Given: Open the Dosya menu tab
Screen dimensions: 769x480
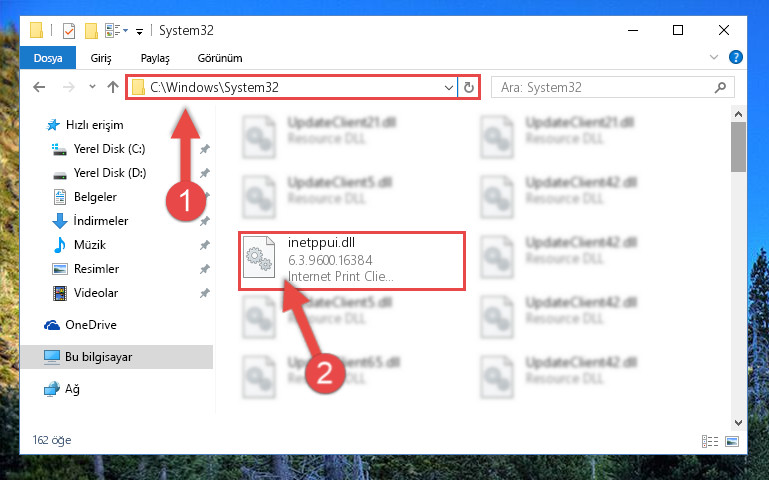Looking at the screenshot, I should point(48,58).
